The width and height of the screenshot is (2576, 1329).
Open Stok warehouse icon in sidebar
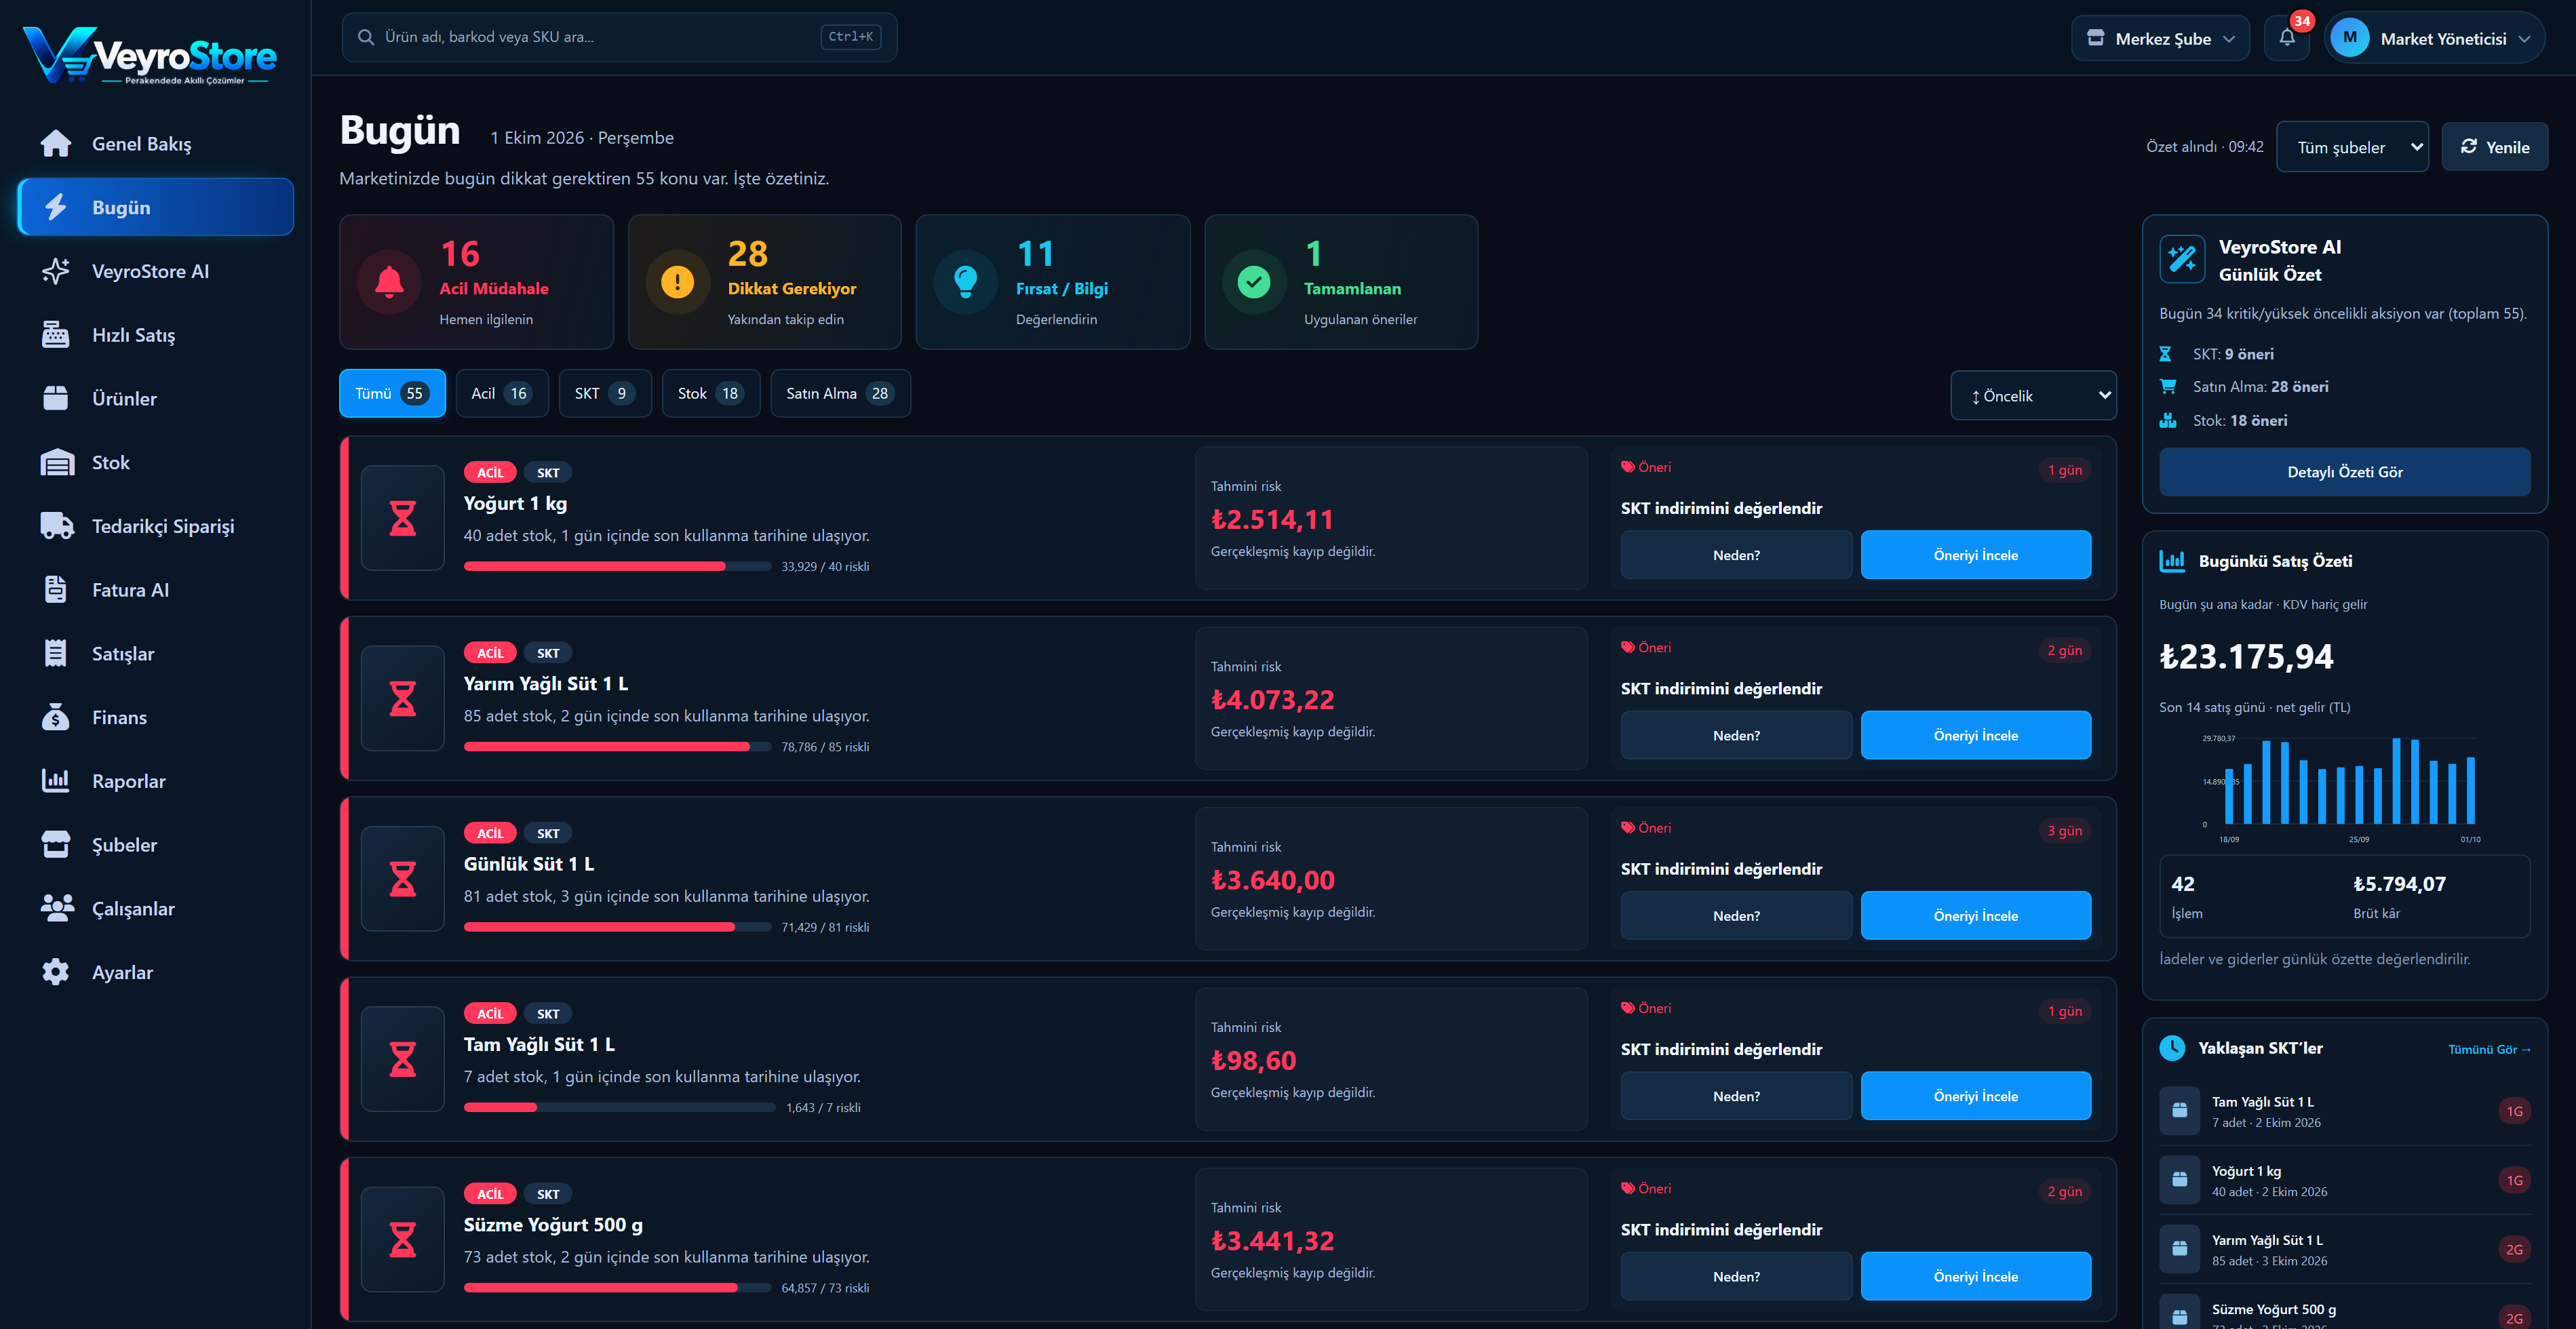point(56,462)
